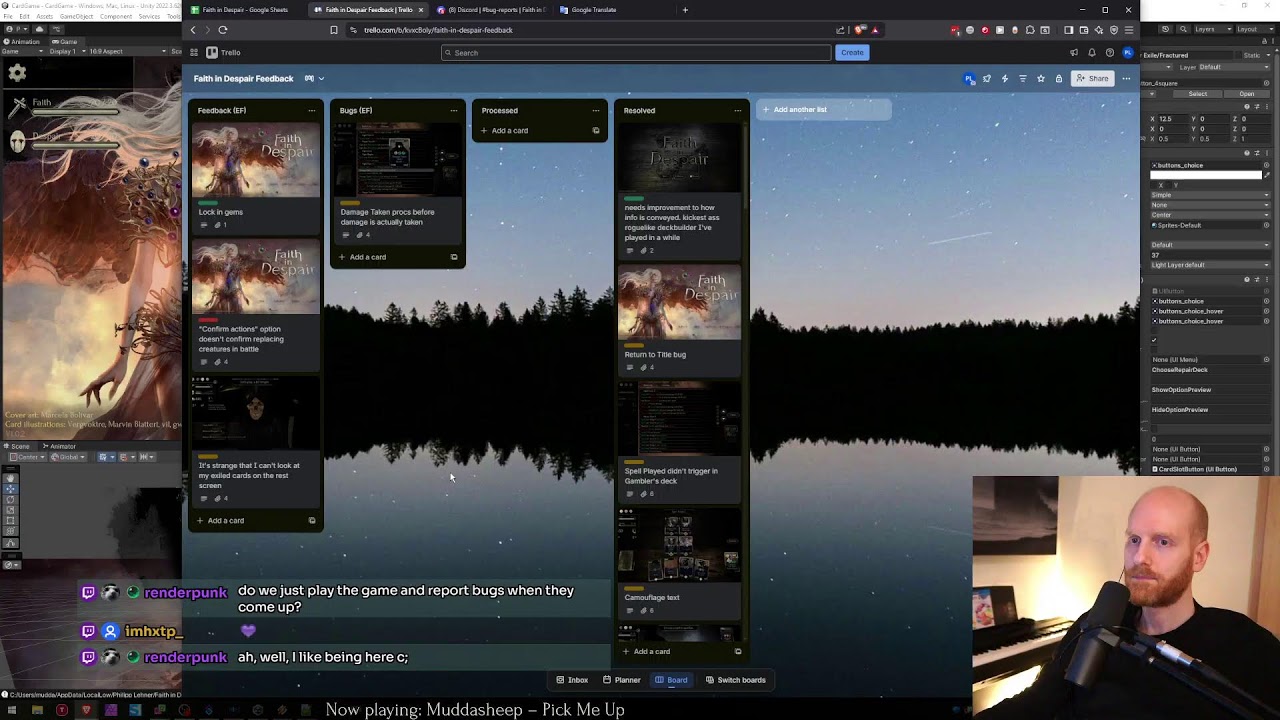The height and width of the screenshot is (720, 1280).
Task: Open Light Layer default dropdown
Action: tap(1210, 265)
